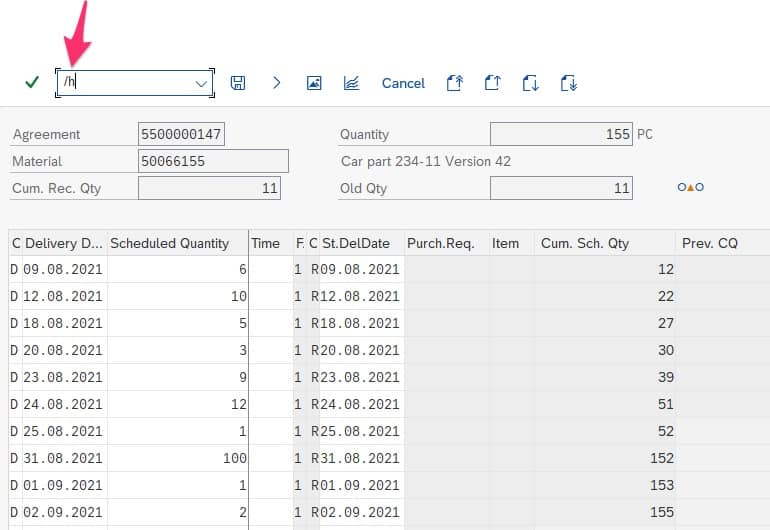
Task: Open the line chart graph icon
Action: 351,83
